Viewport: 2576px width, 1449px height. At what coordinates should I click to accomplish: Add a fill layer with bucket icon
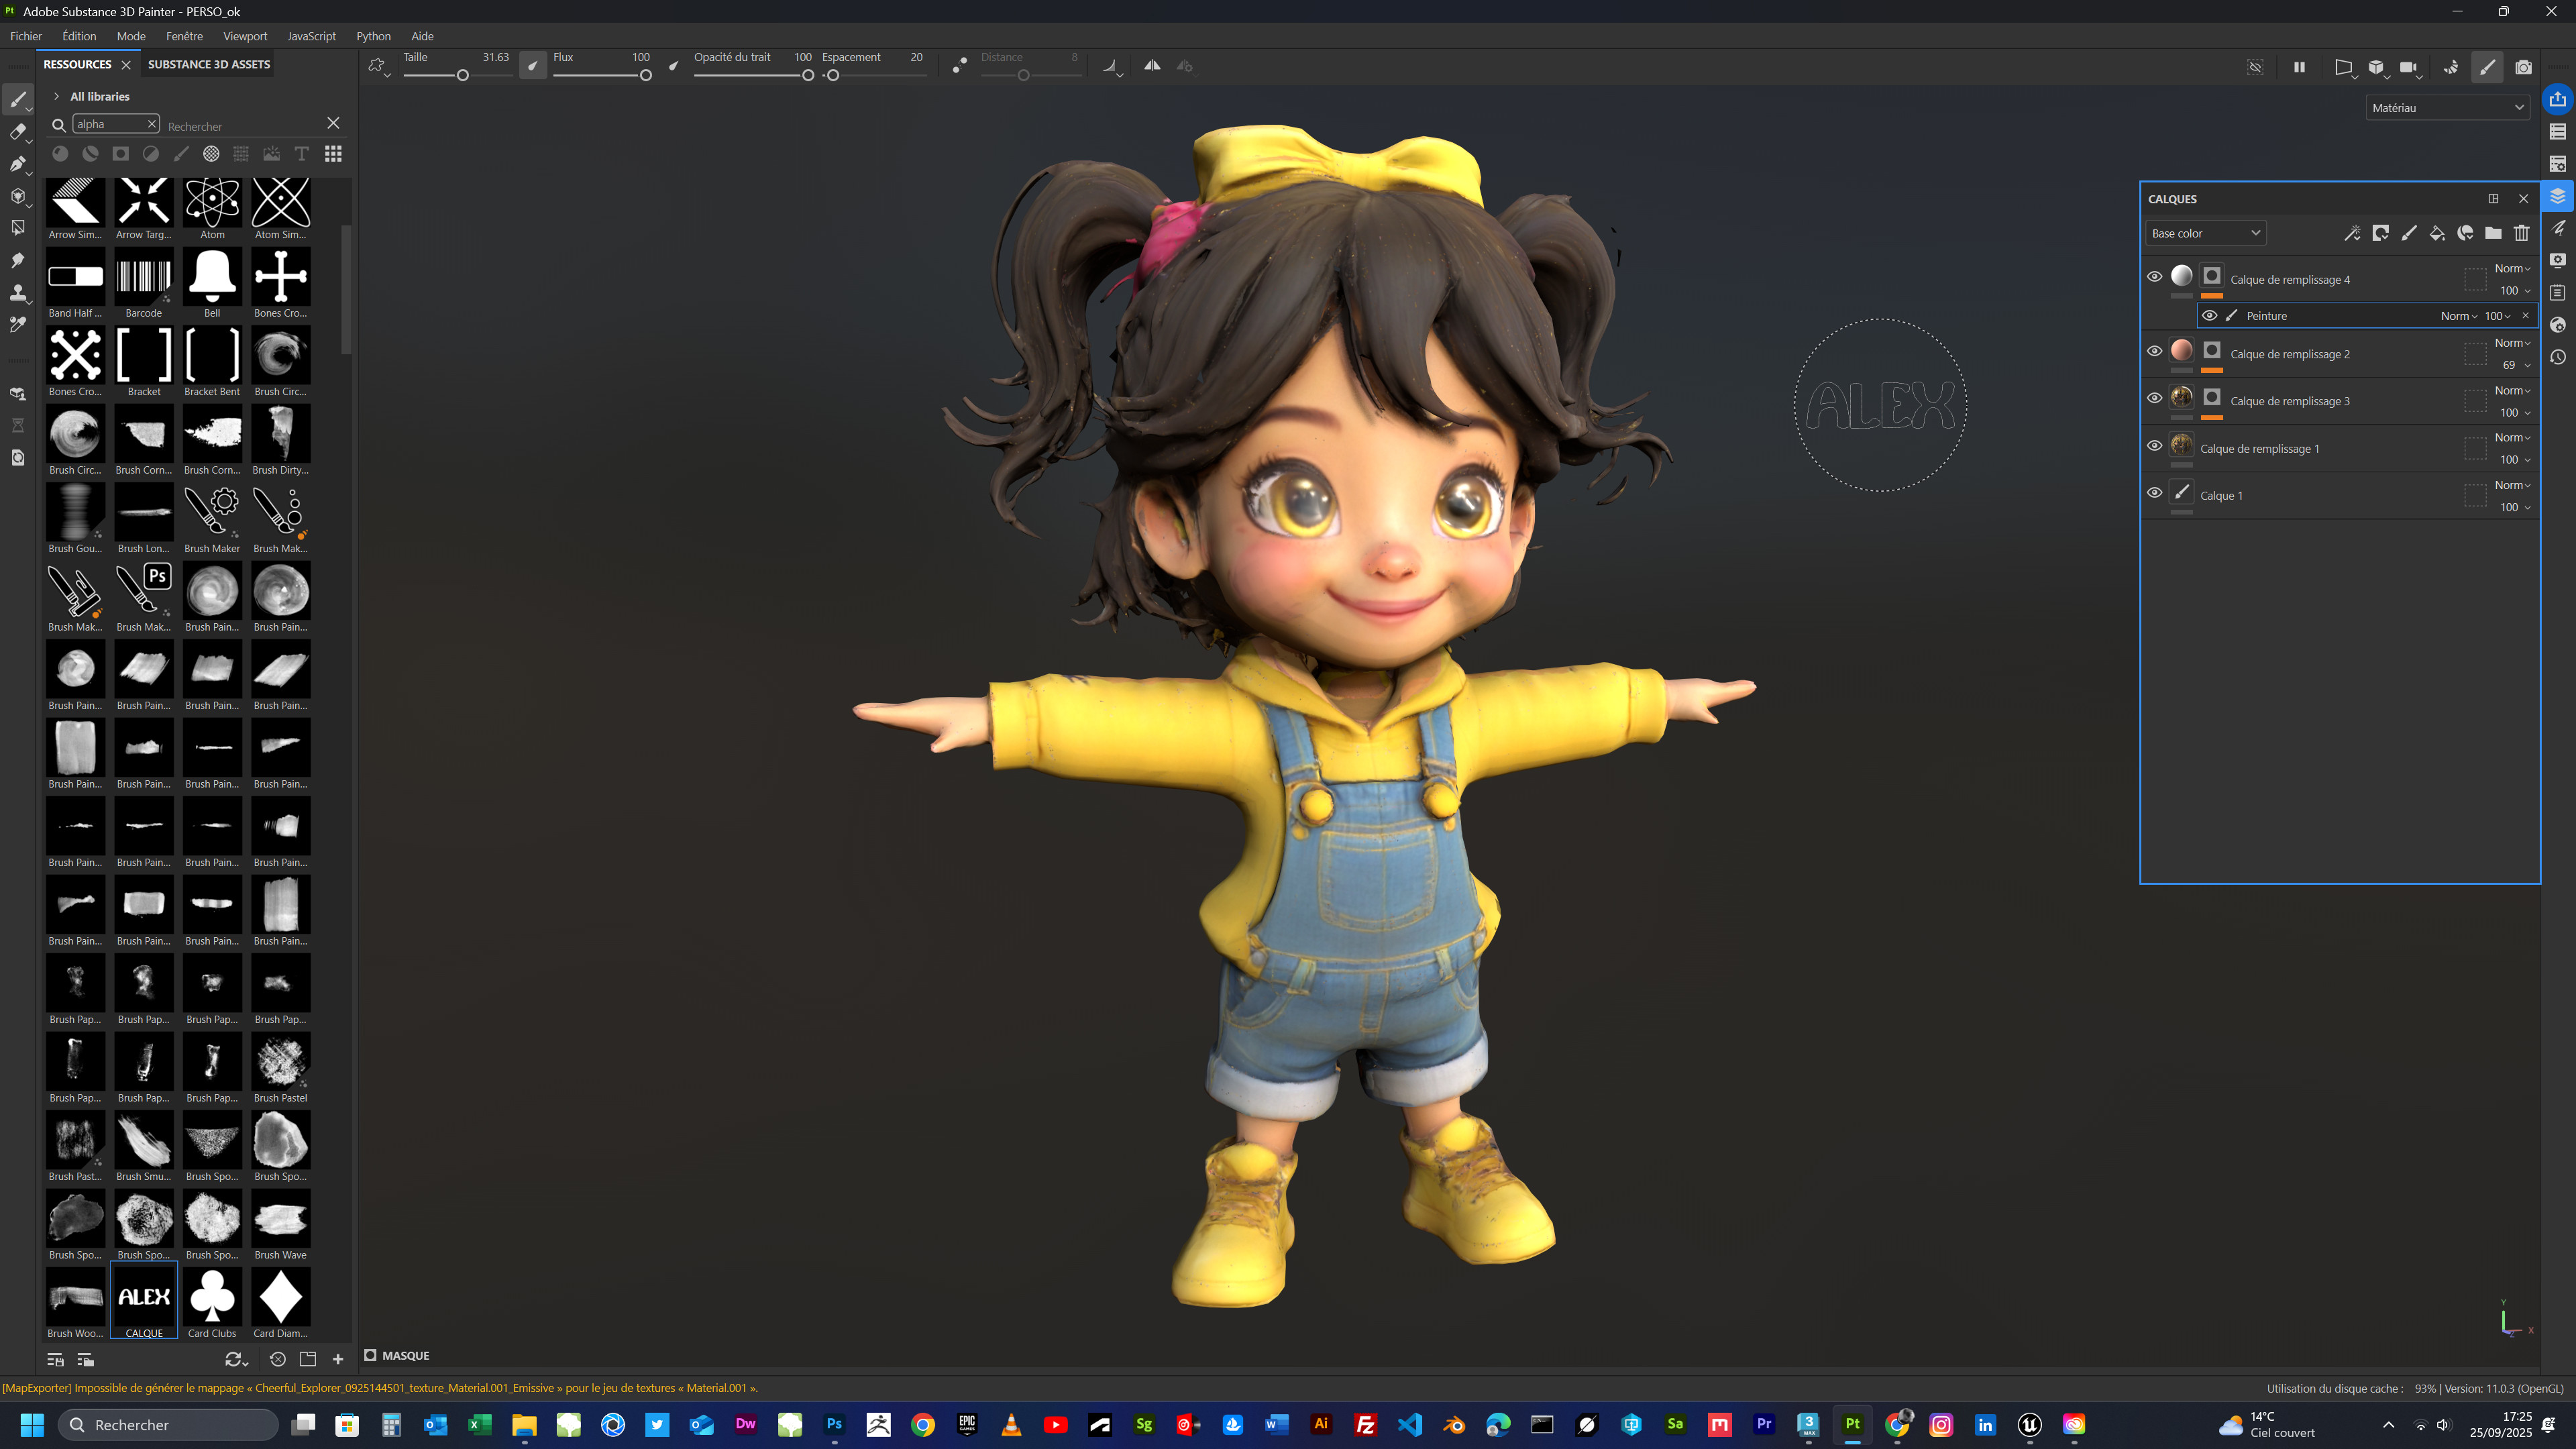[x=2437, y=233]
